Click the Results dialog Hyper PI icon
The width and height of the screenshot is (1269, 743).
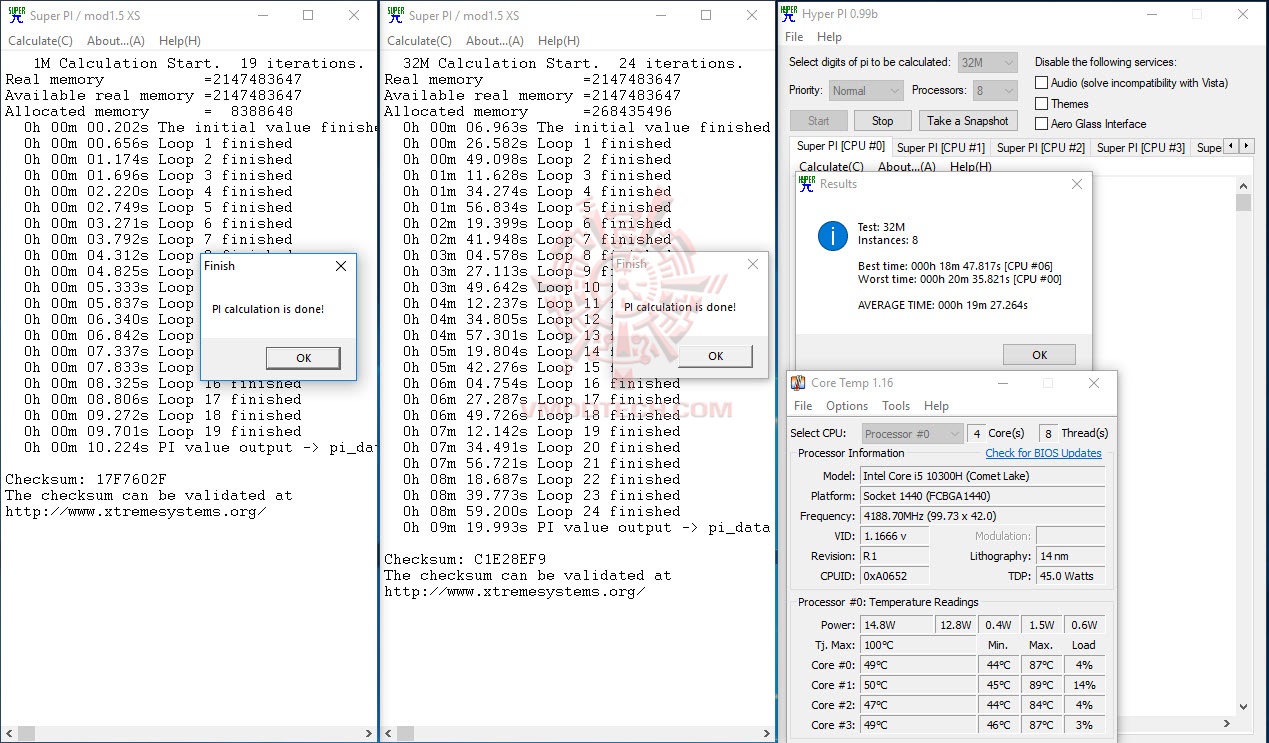(806, 183)
